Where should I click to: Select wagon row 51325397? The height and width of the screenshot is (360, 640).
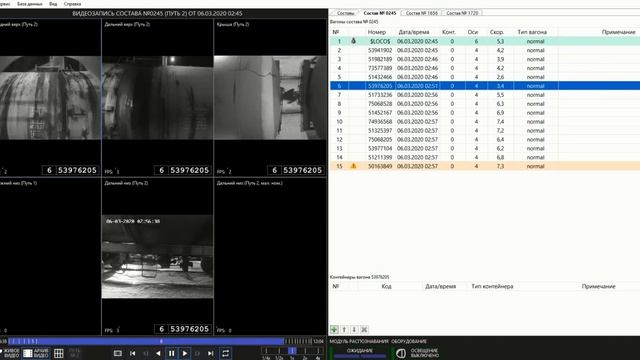point(485,131)
